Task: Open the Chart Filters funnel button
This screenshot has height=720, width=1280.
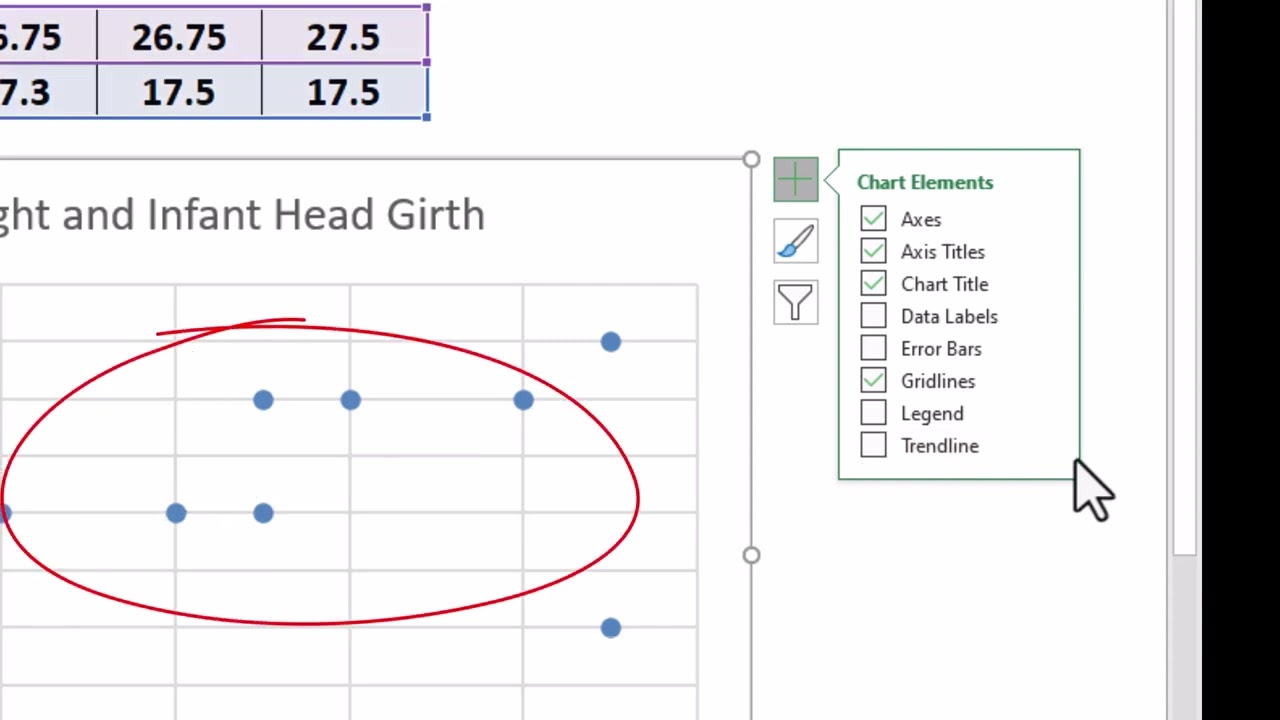Action: click(795, 302)
